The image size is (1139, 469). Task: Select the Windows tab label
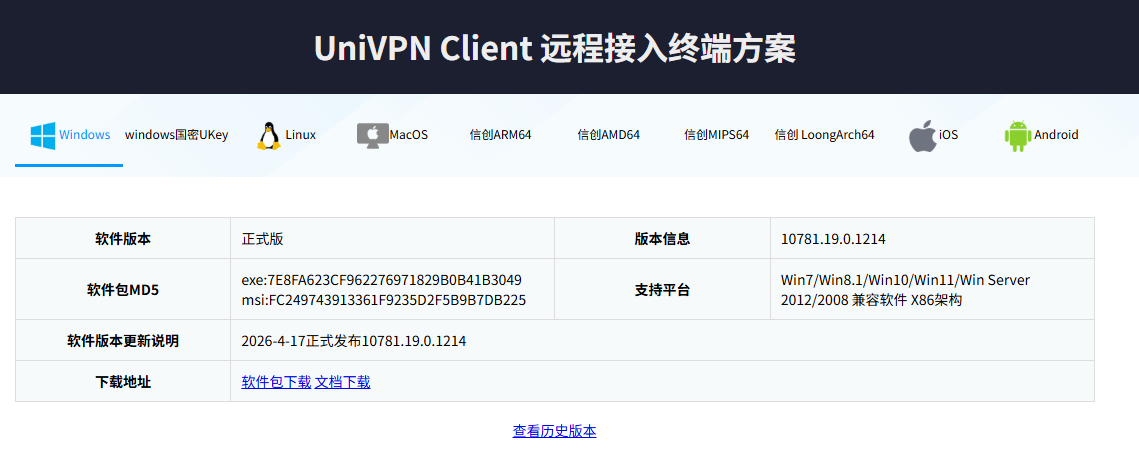pyautogui.click(x=84, y=135)
